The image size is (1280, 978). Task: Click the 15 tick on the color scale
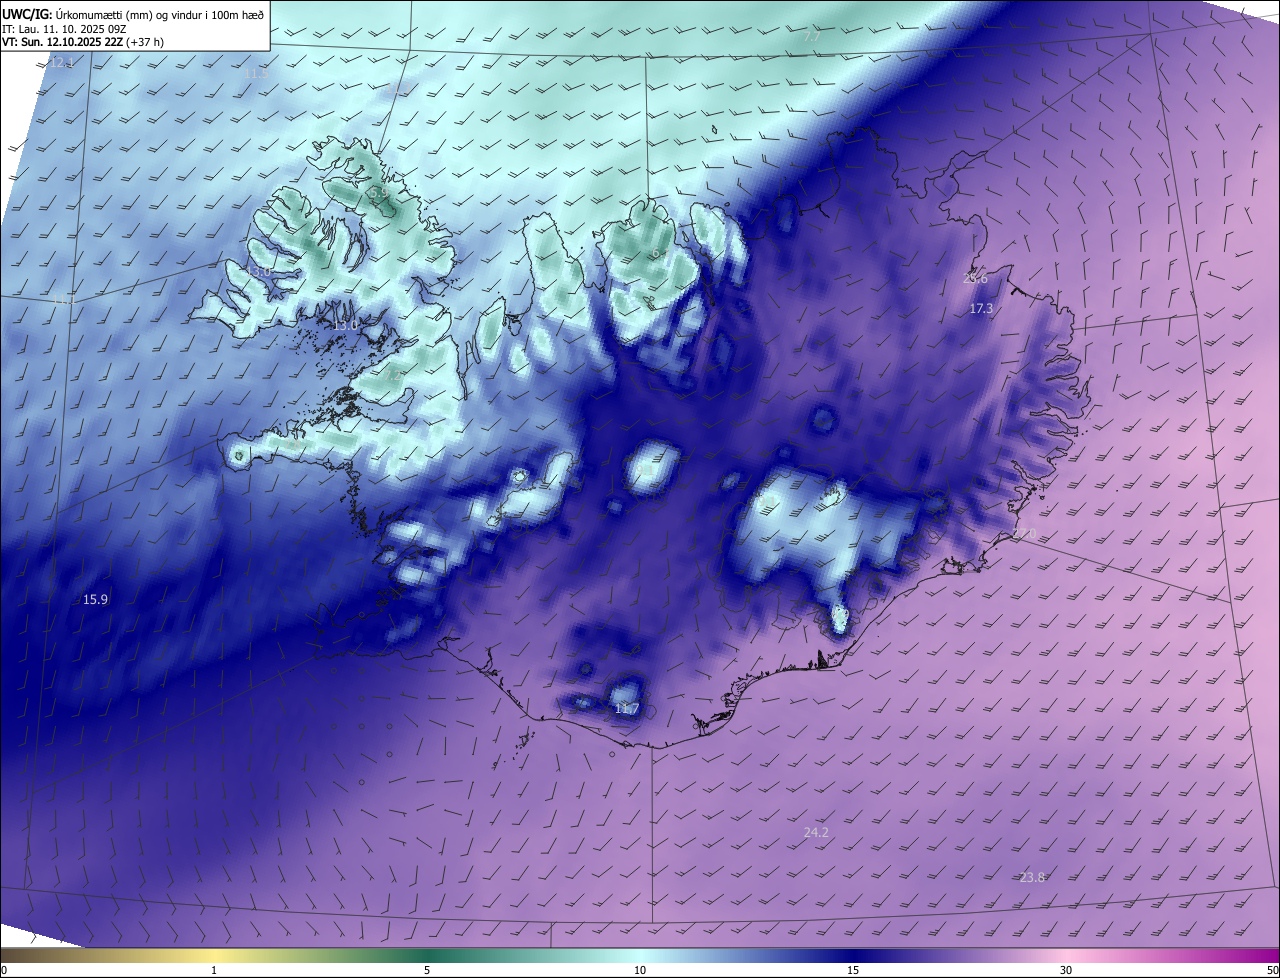853,970
